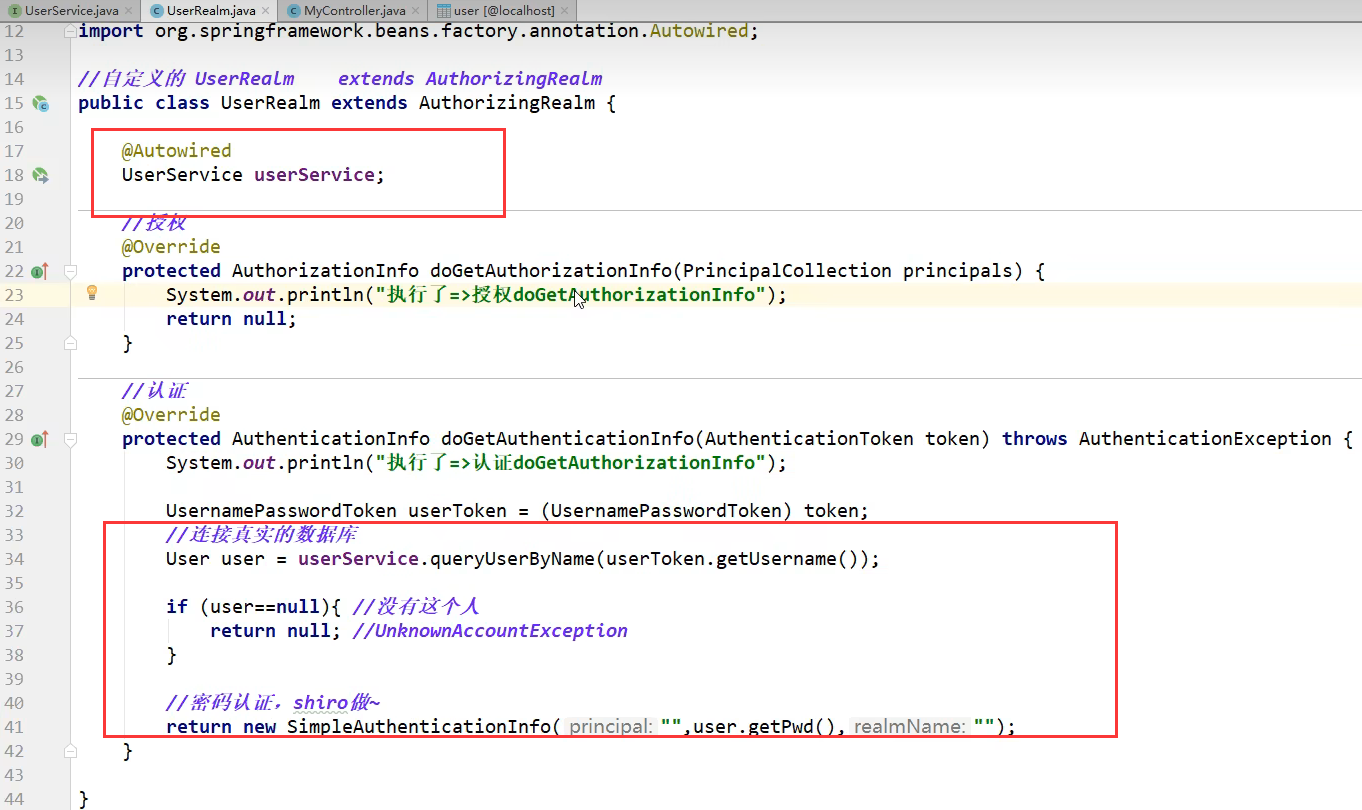Viewport: 1362px width, 810px height.
Task: Click the Spring bean gutter icon on line 15
Action: (40, 103)
